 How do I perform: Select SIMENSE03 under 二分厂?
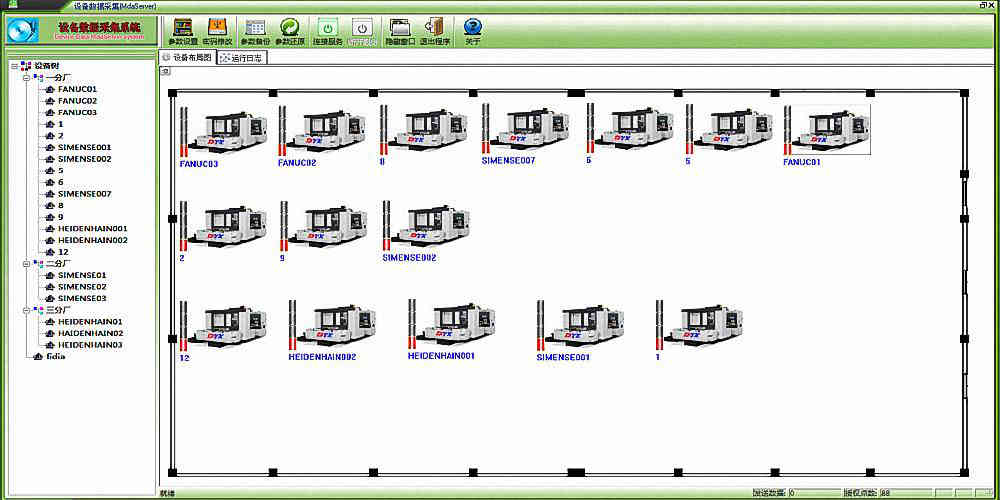point(82,298)
